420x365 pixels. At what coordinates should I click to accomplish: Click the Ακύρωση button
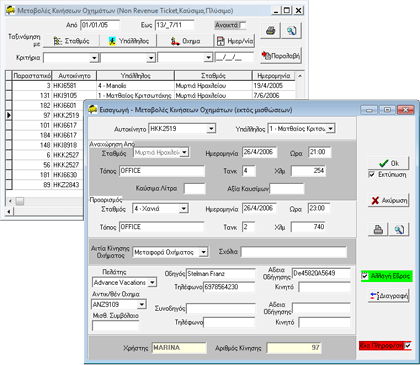coord(389,200)
